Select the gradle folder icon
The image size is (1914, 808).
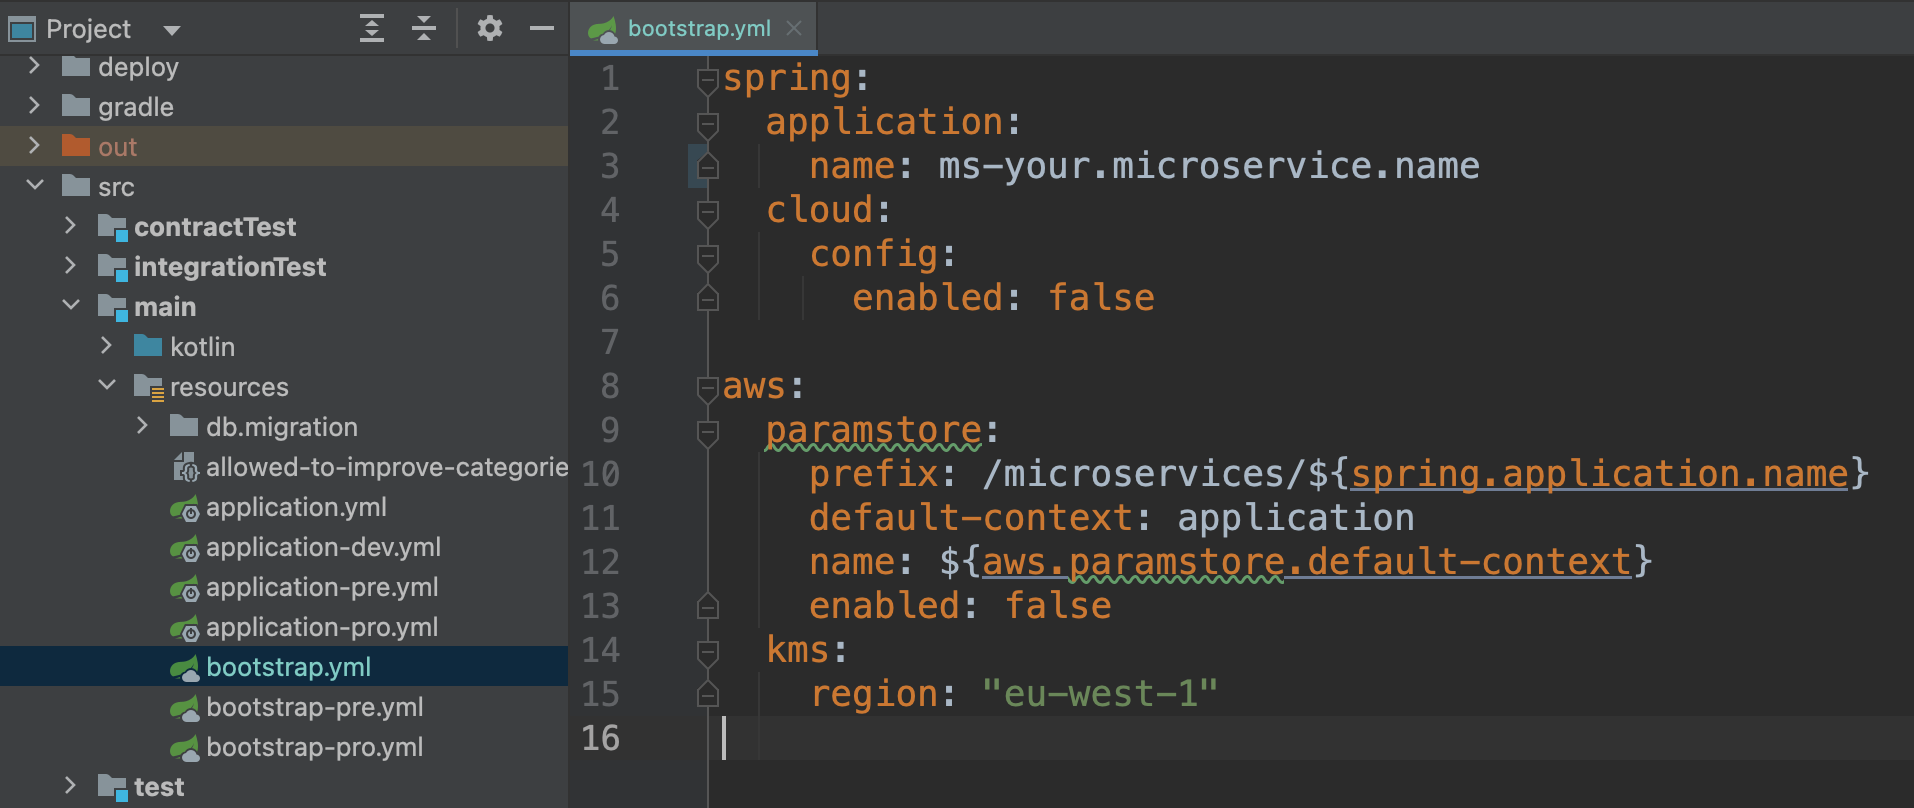point(76,106)
